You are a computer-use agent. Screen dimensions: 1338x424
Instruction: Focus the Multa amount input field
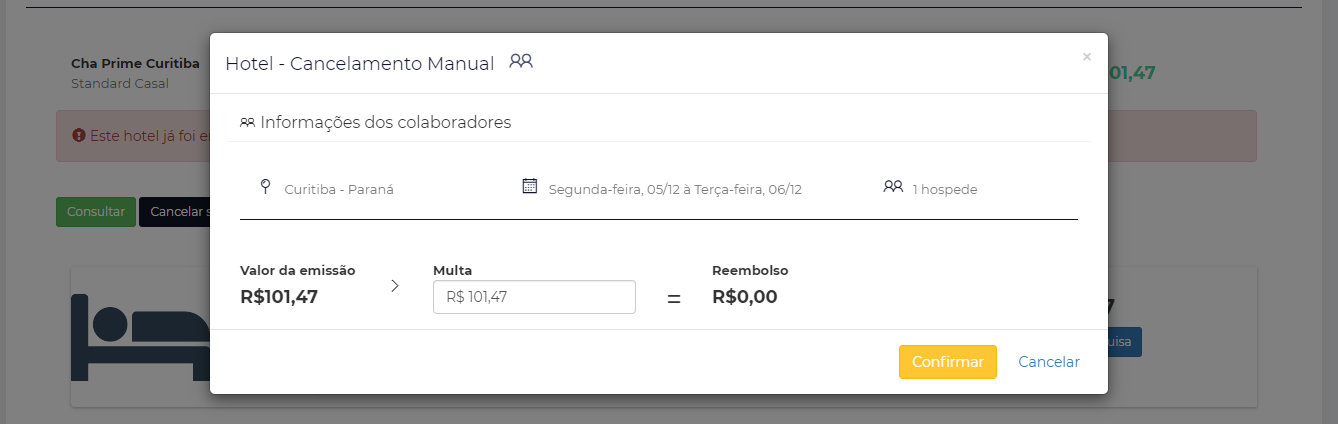point(534,297)
